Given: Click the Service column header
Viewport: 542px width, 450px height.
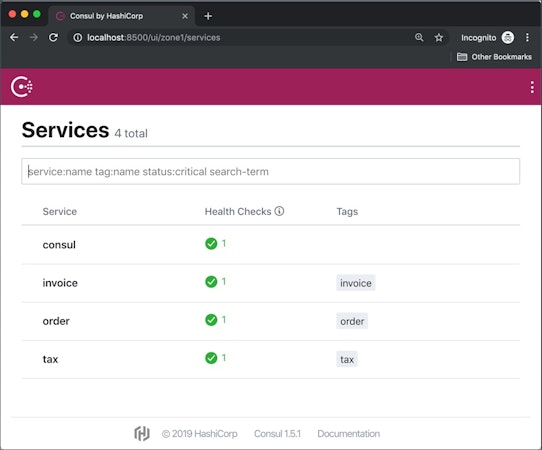Looking at the screenshot, I should point(60,212).
